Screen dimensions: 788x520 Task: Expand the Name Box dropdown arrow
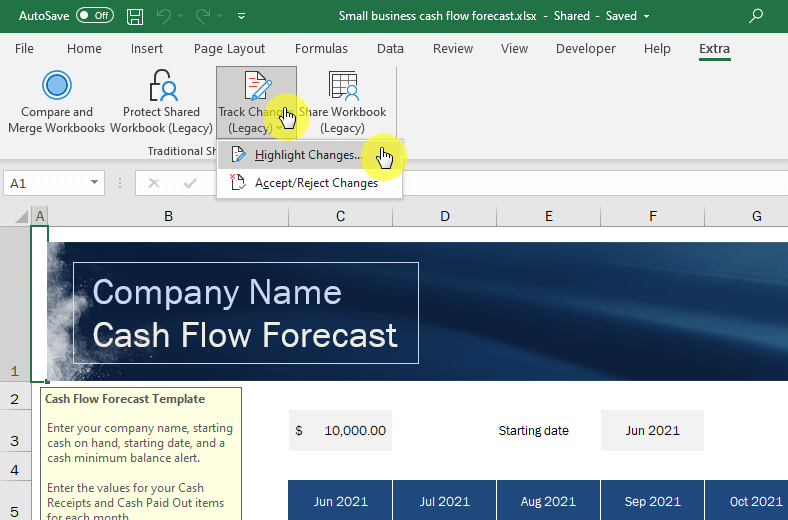(x=94, y=183)
